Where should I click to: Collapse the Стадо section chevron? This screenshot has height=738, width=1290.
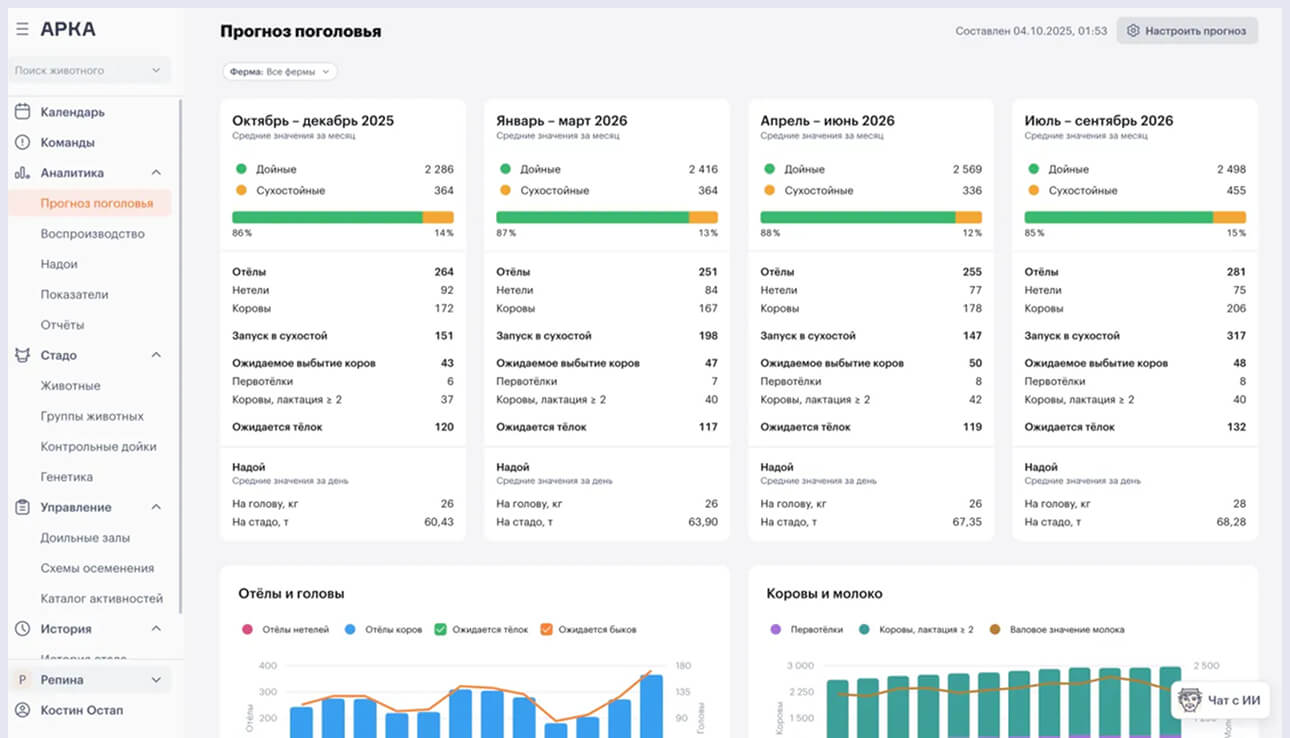click(x=156, y=355)
